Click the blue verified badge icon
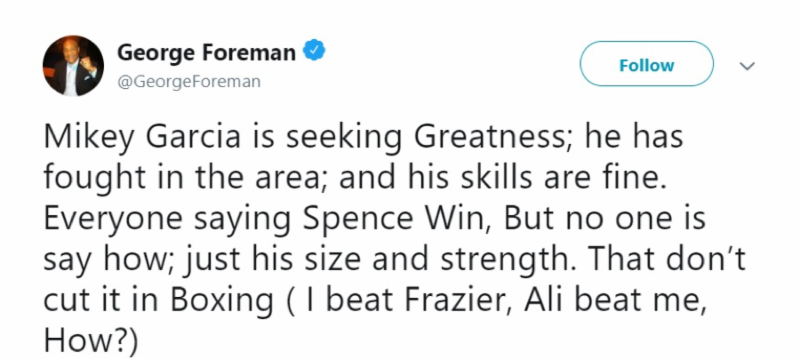The height and width of the screenshot is (360, 800). pos(314,52)
